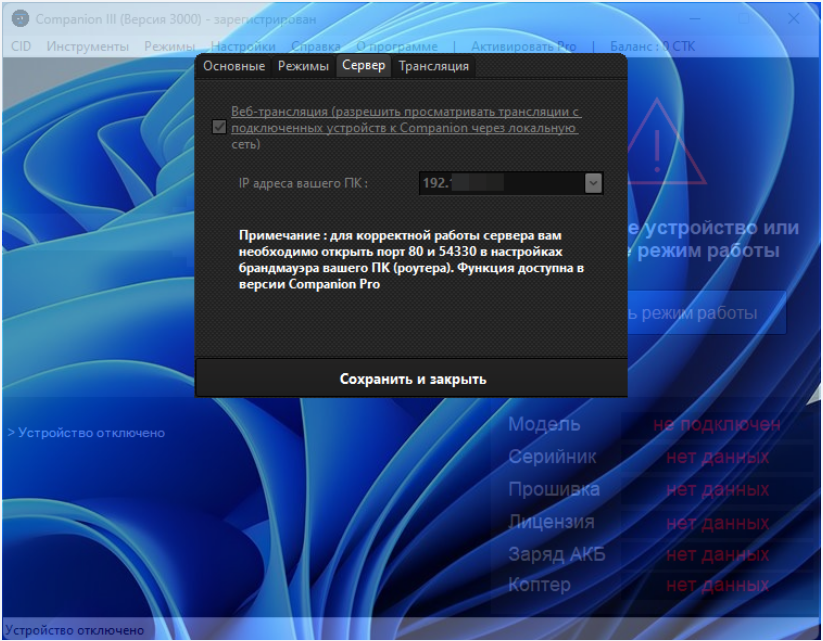Image resolution: width=823 pixels, height=641 pixels.
Task: Open the Основные settings tab
Action: point(234,66)
